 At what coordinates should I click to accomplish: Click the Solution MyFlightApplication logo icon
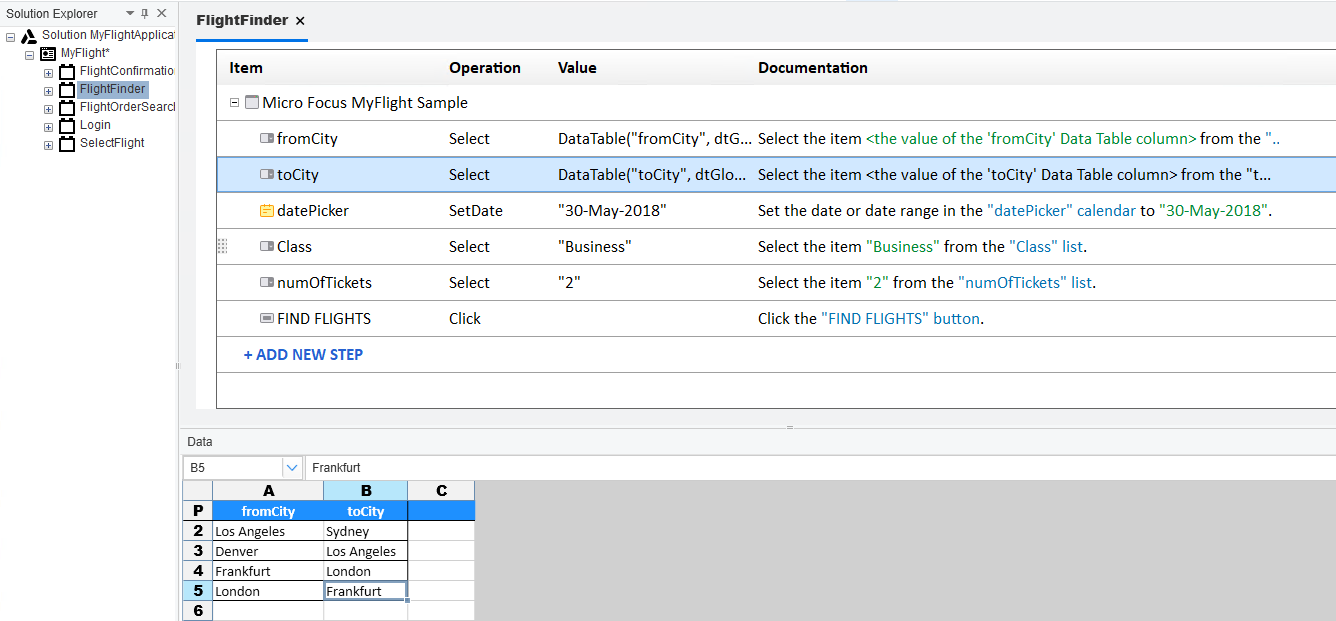(29, 36)
